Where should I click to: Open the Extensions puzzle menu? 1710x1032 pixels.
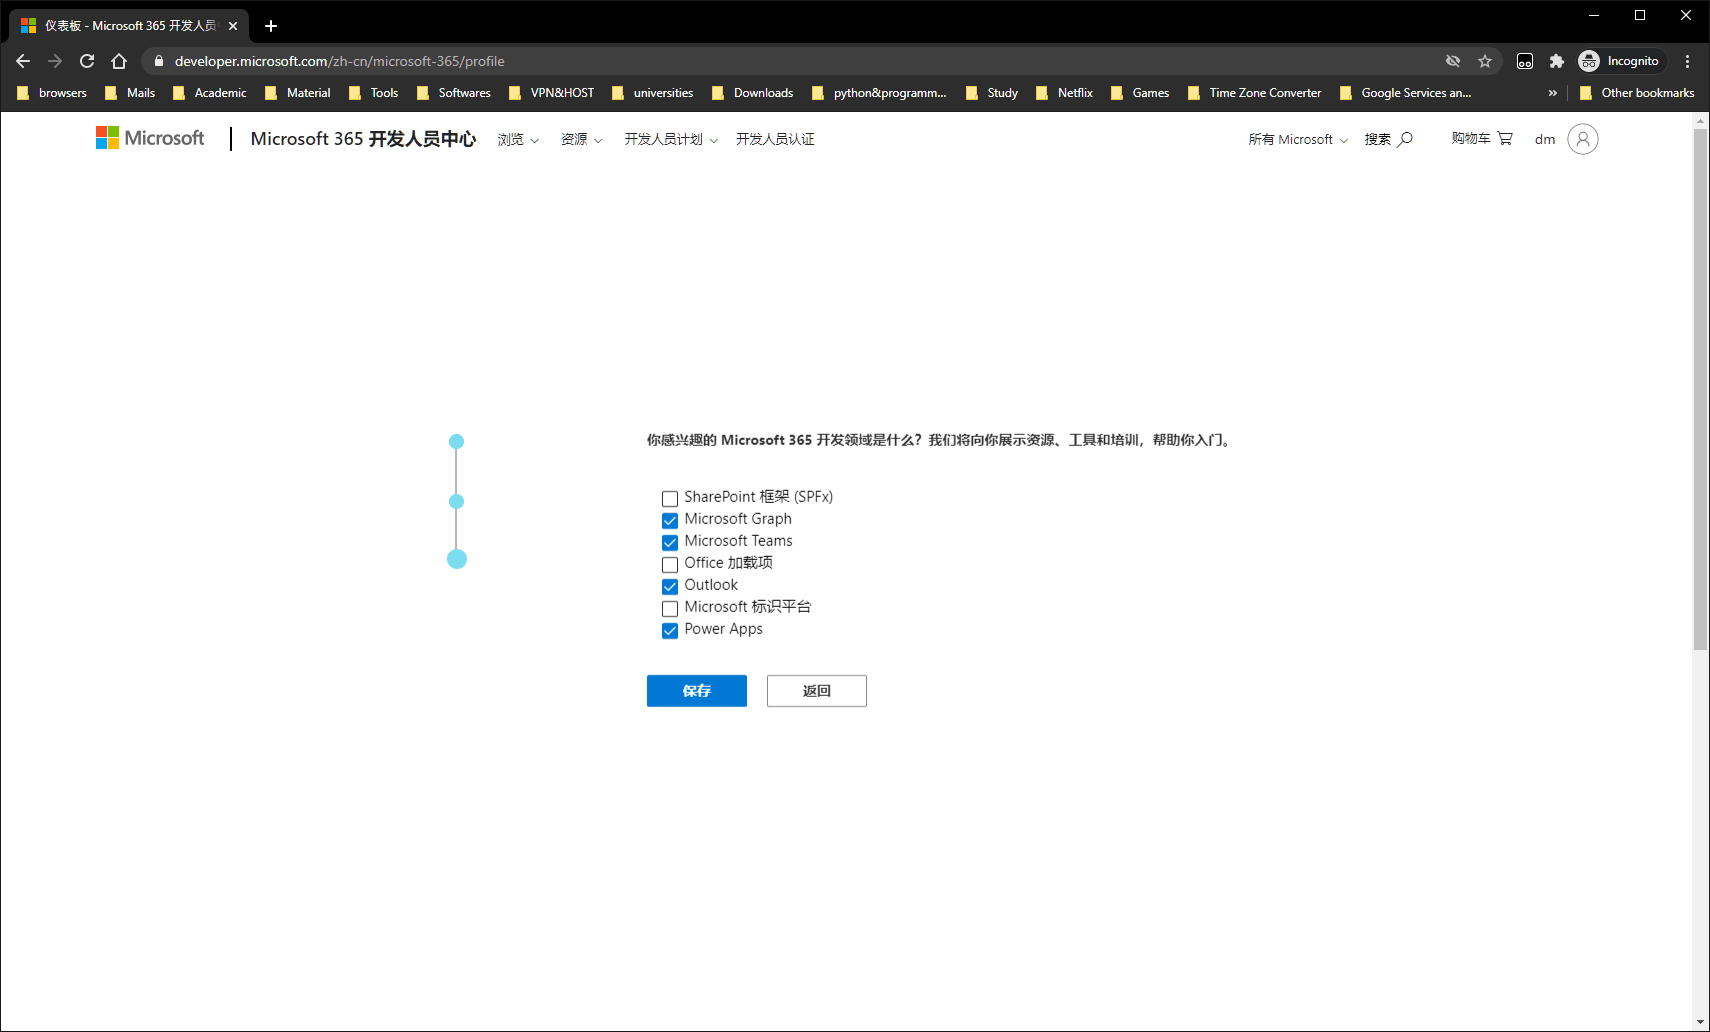(1557, 61)
